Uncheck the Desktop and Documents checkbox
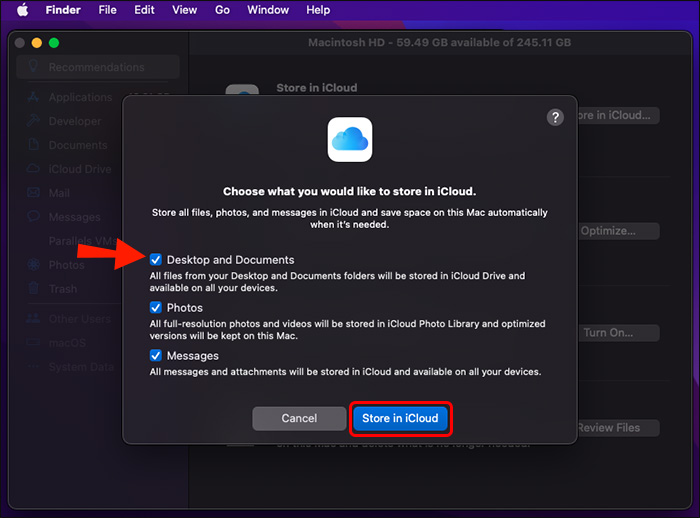 pos(155,259)
